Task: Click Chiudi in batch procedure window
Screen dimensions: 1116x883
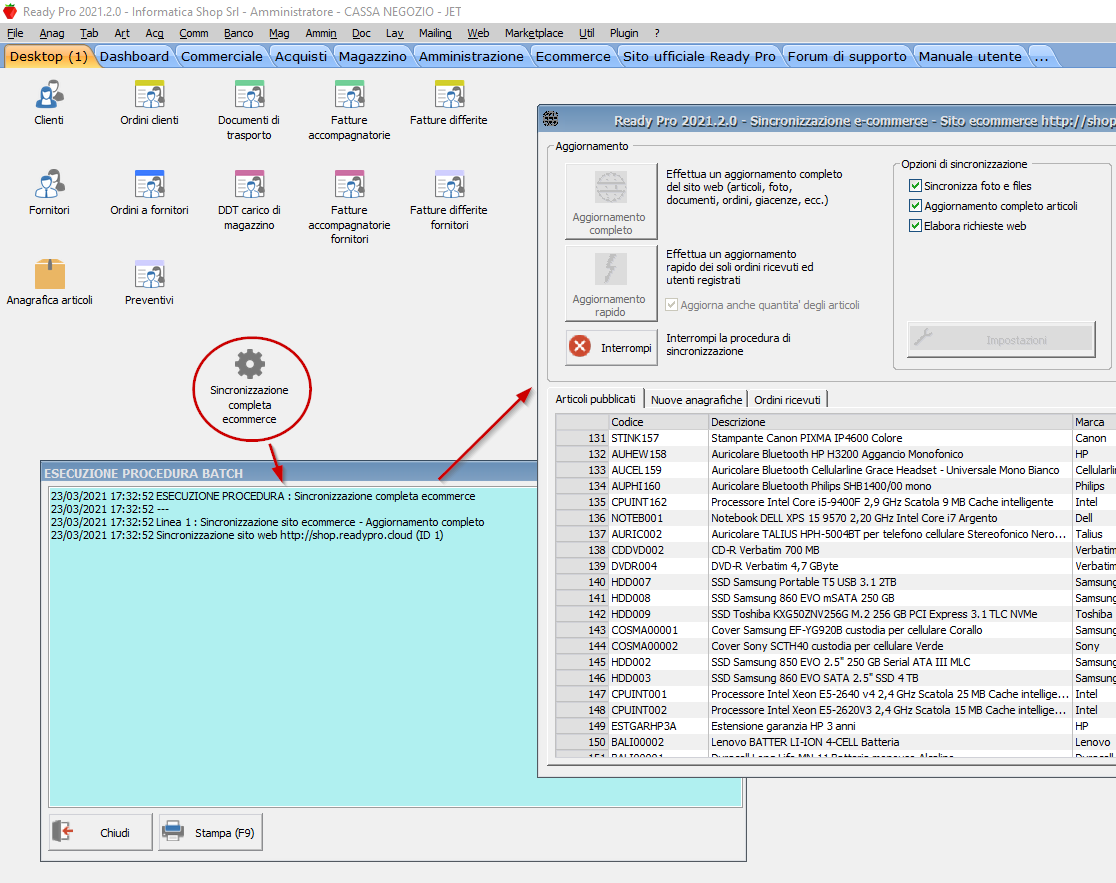Action: click(100, 832)
